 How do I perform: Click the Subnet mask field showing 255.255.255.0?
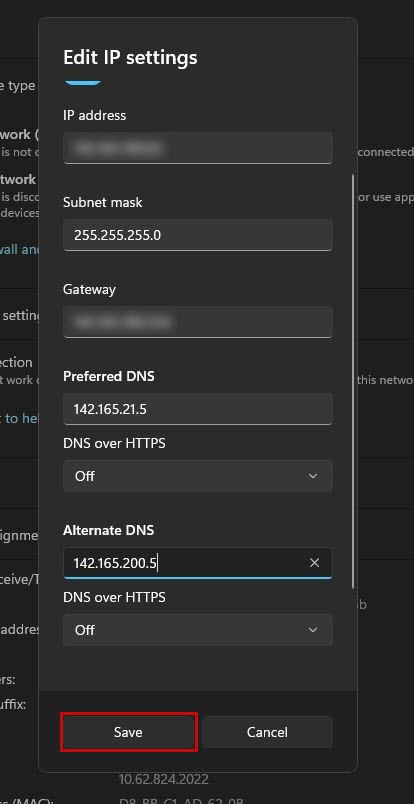[198, 235]
